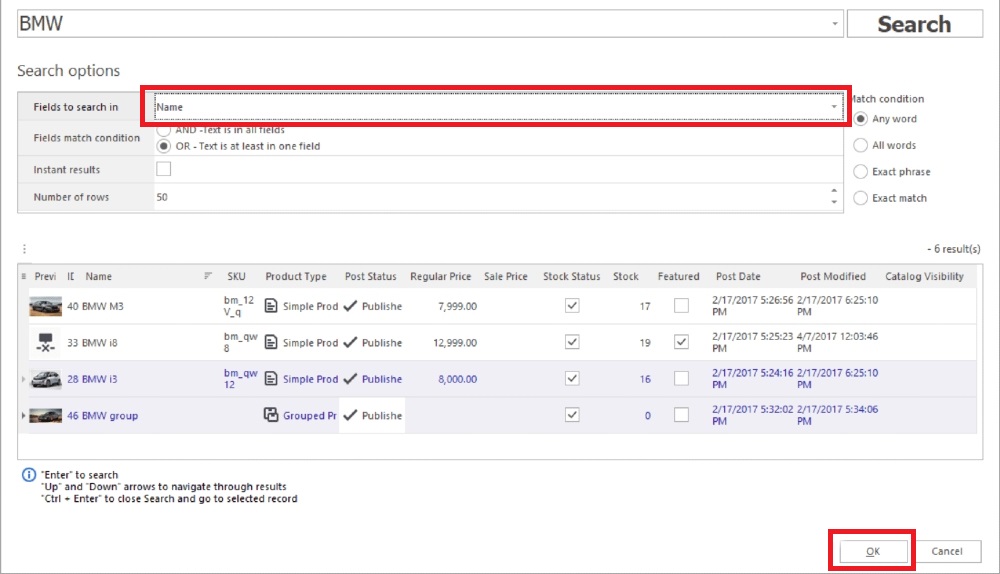Click the Name column filter icon
Viewport: 1000px width, 574px height.
coord(208,276)
